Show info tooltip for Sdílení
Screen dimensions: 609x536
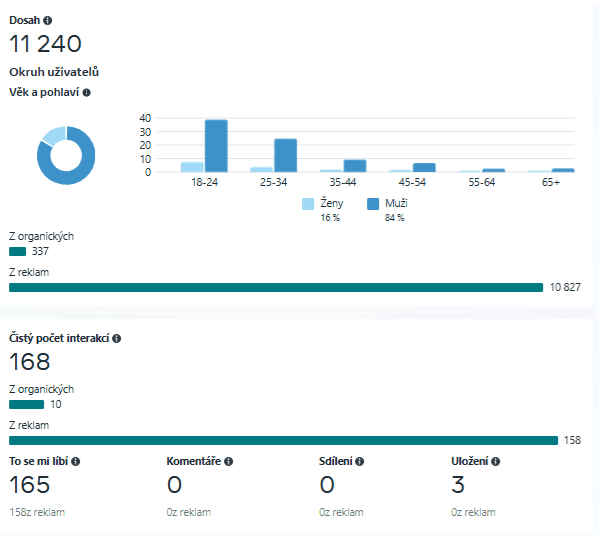click(360, 461)
